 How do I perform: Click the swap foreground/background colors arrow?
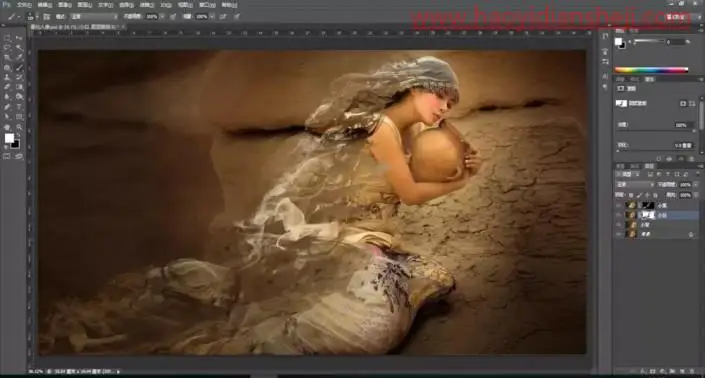tap(18, 135)
